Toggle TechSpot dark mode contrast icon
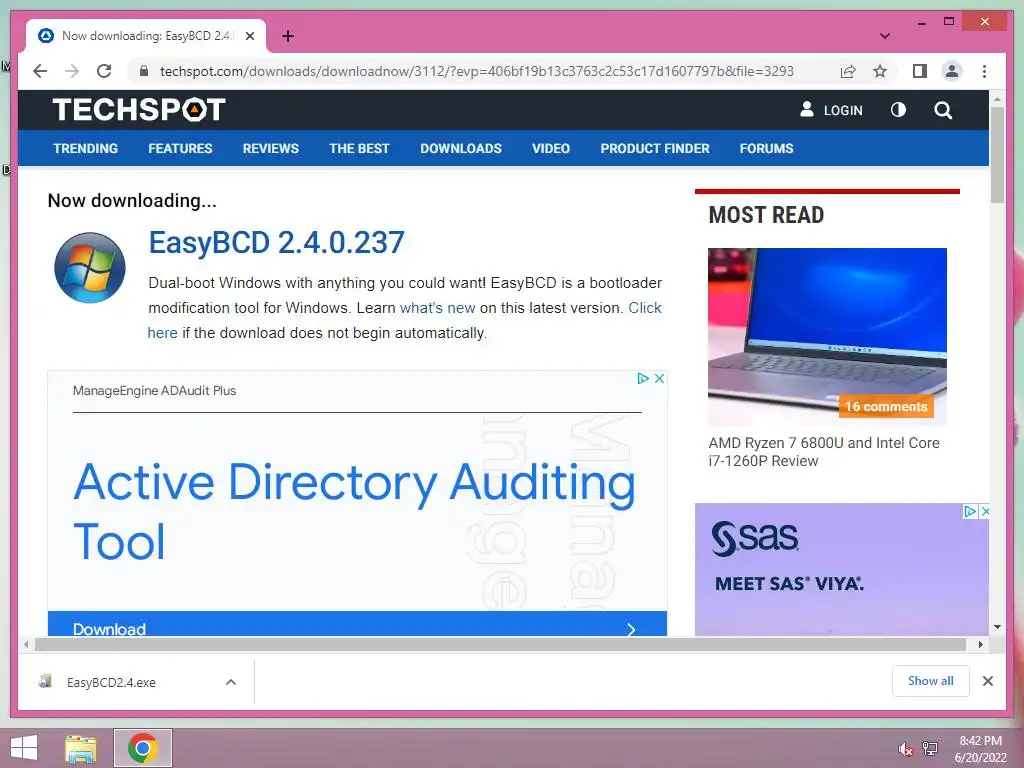Viewport: 1024px width, 768px height. tap(898, 110)
